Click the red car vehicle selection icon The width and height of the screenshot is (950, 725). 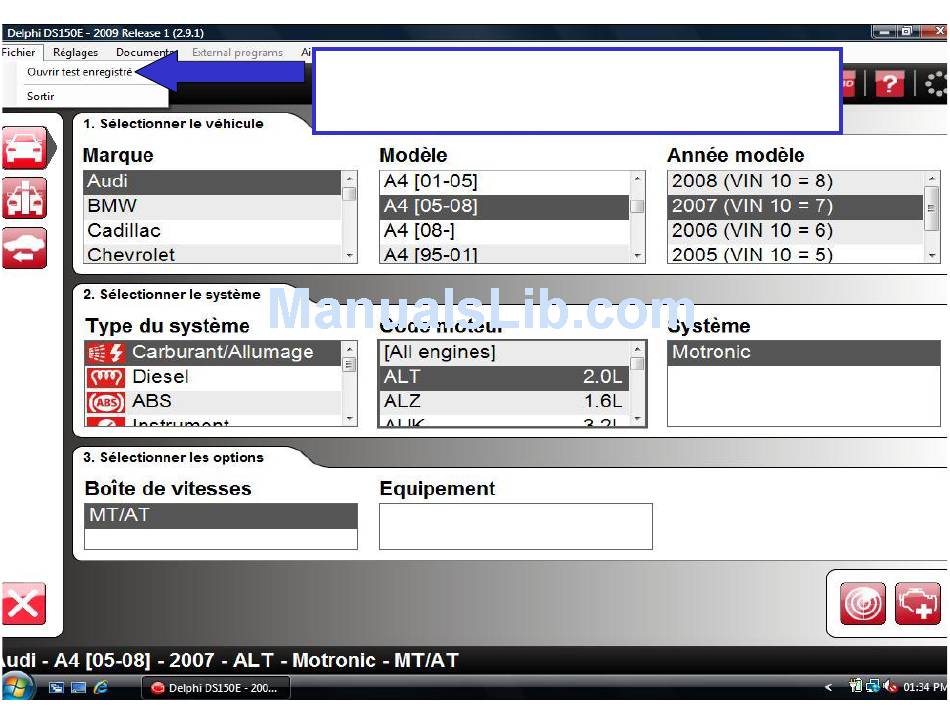coord(24,149)
